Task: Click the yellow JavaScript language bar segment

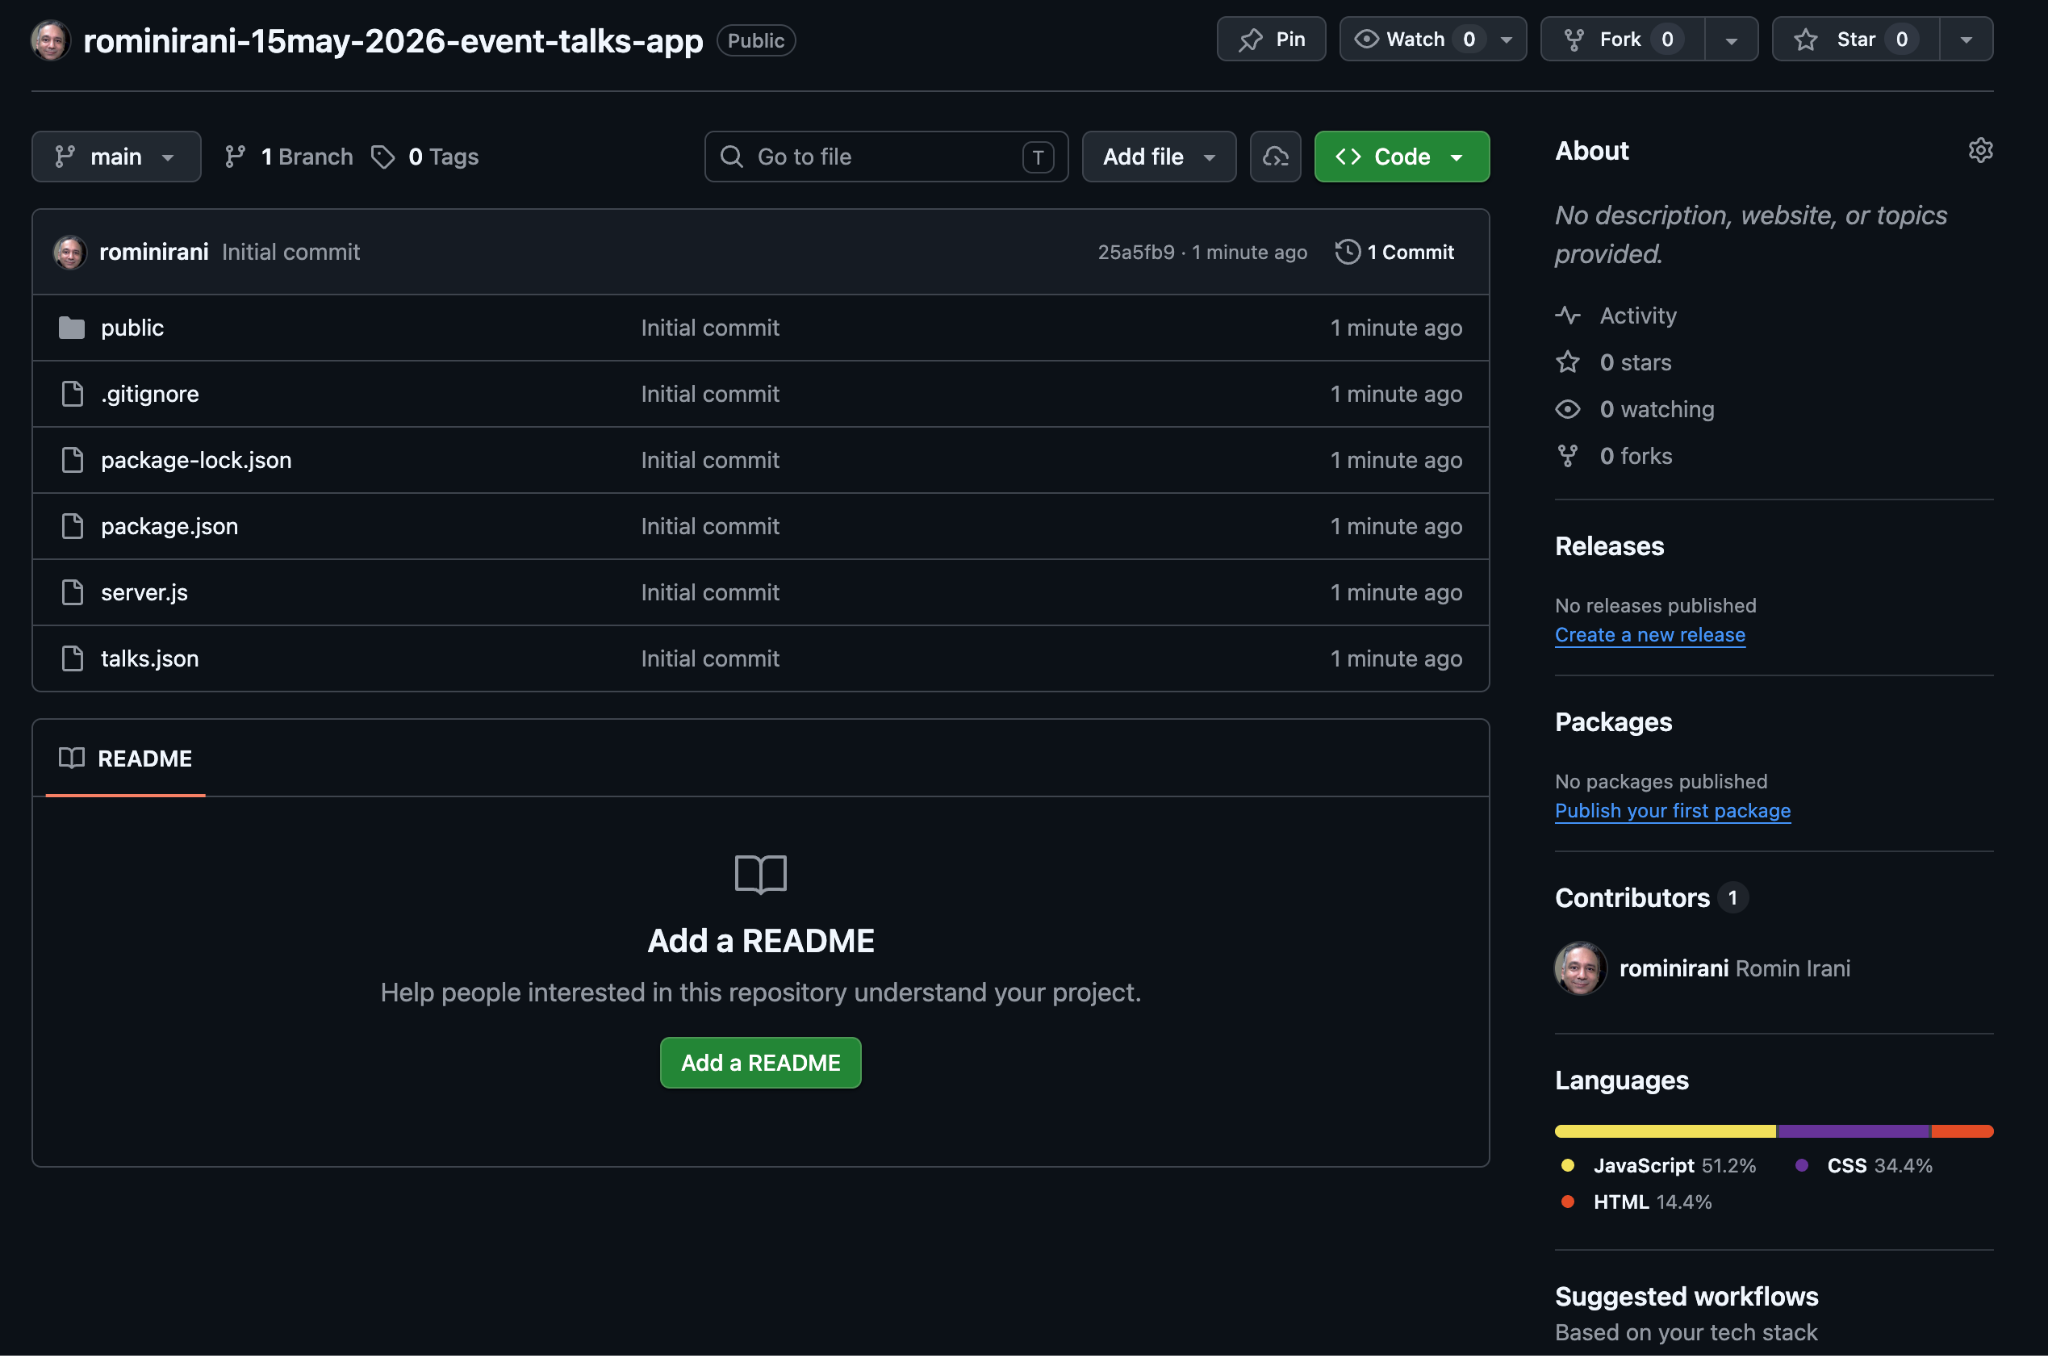Action: (x=1666, y=1131)
